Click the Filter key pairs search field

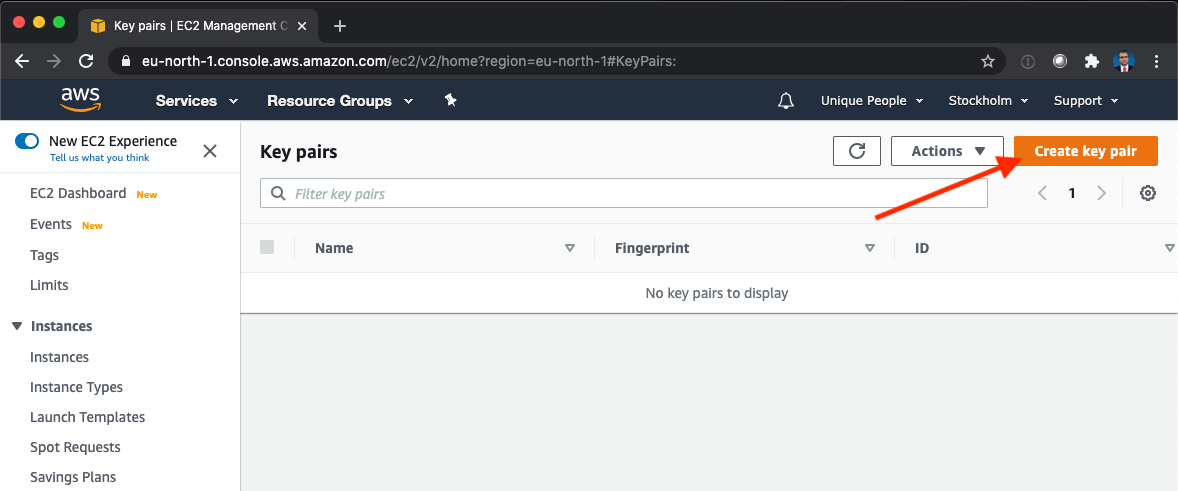click(624, 194)
